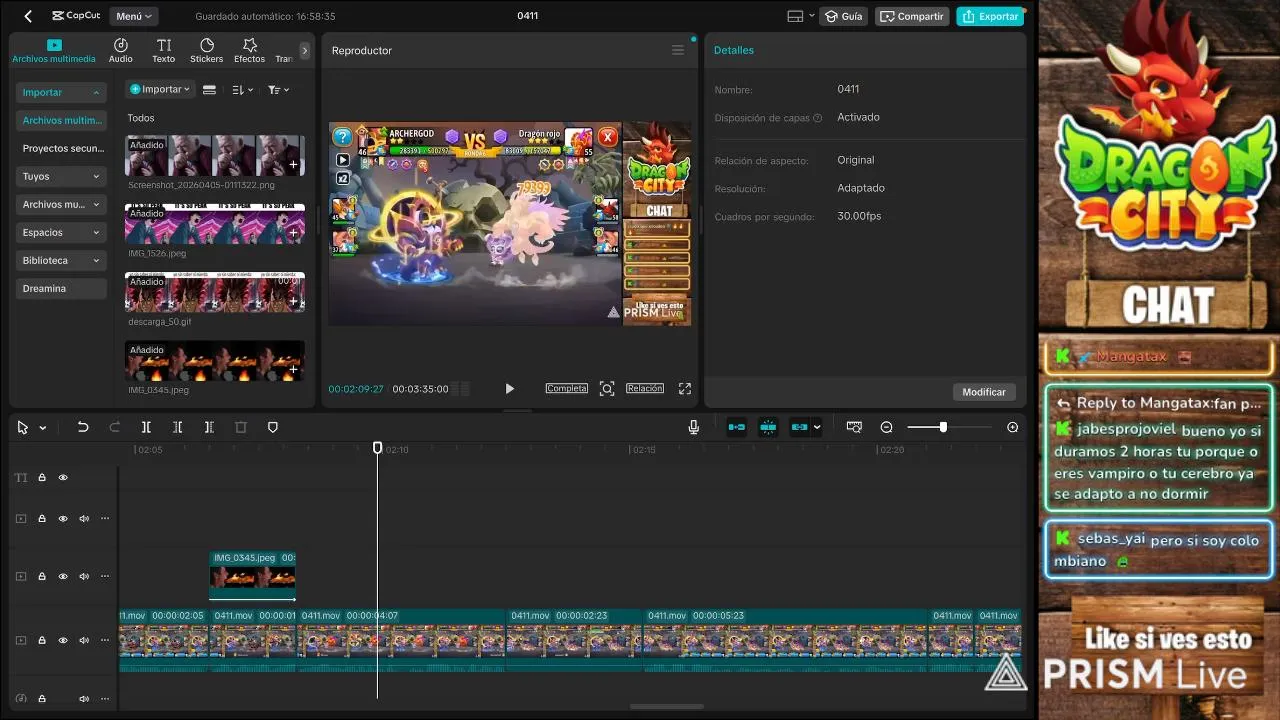Toggle the main track magnet

(x=737, y=427)
